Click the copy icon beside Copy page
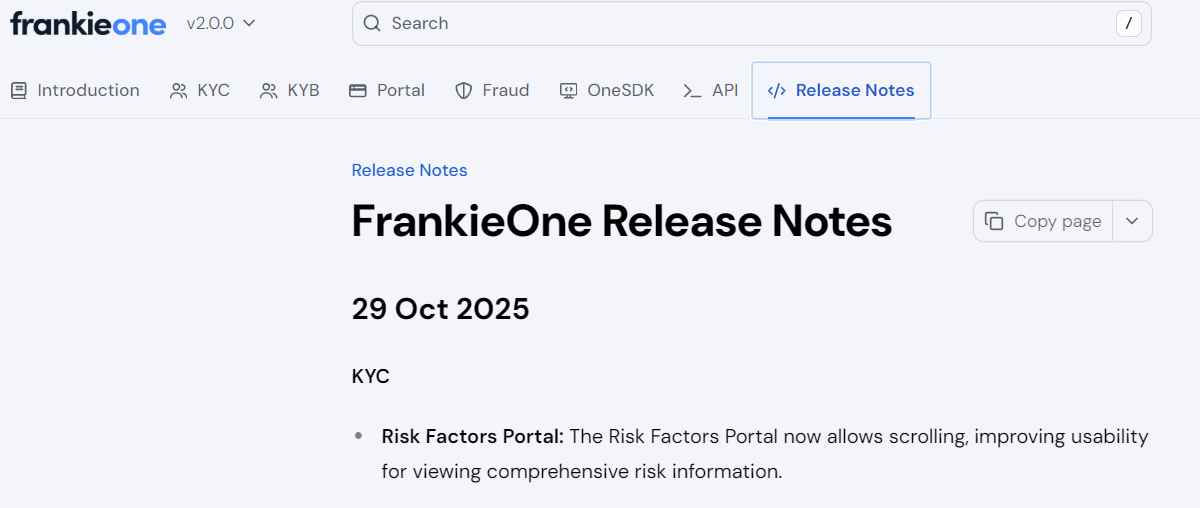 coord(994,221)
